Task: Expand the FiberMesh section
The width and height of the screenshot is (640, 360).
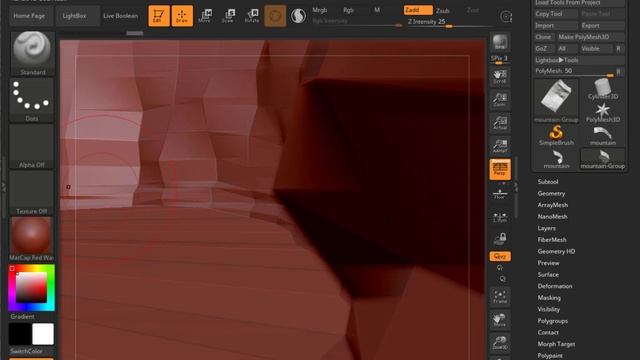Action: pyautogui.click(x=552, y=240)
